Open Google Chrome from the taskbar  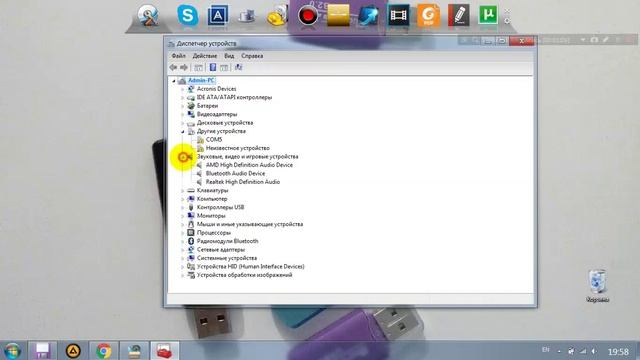pyautogui.click(x=104, y=351)
